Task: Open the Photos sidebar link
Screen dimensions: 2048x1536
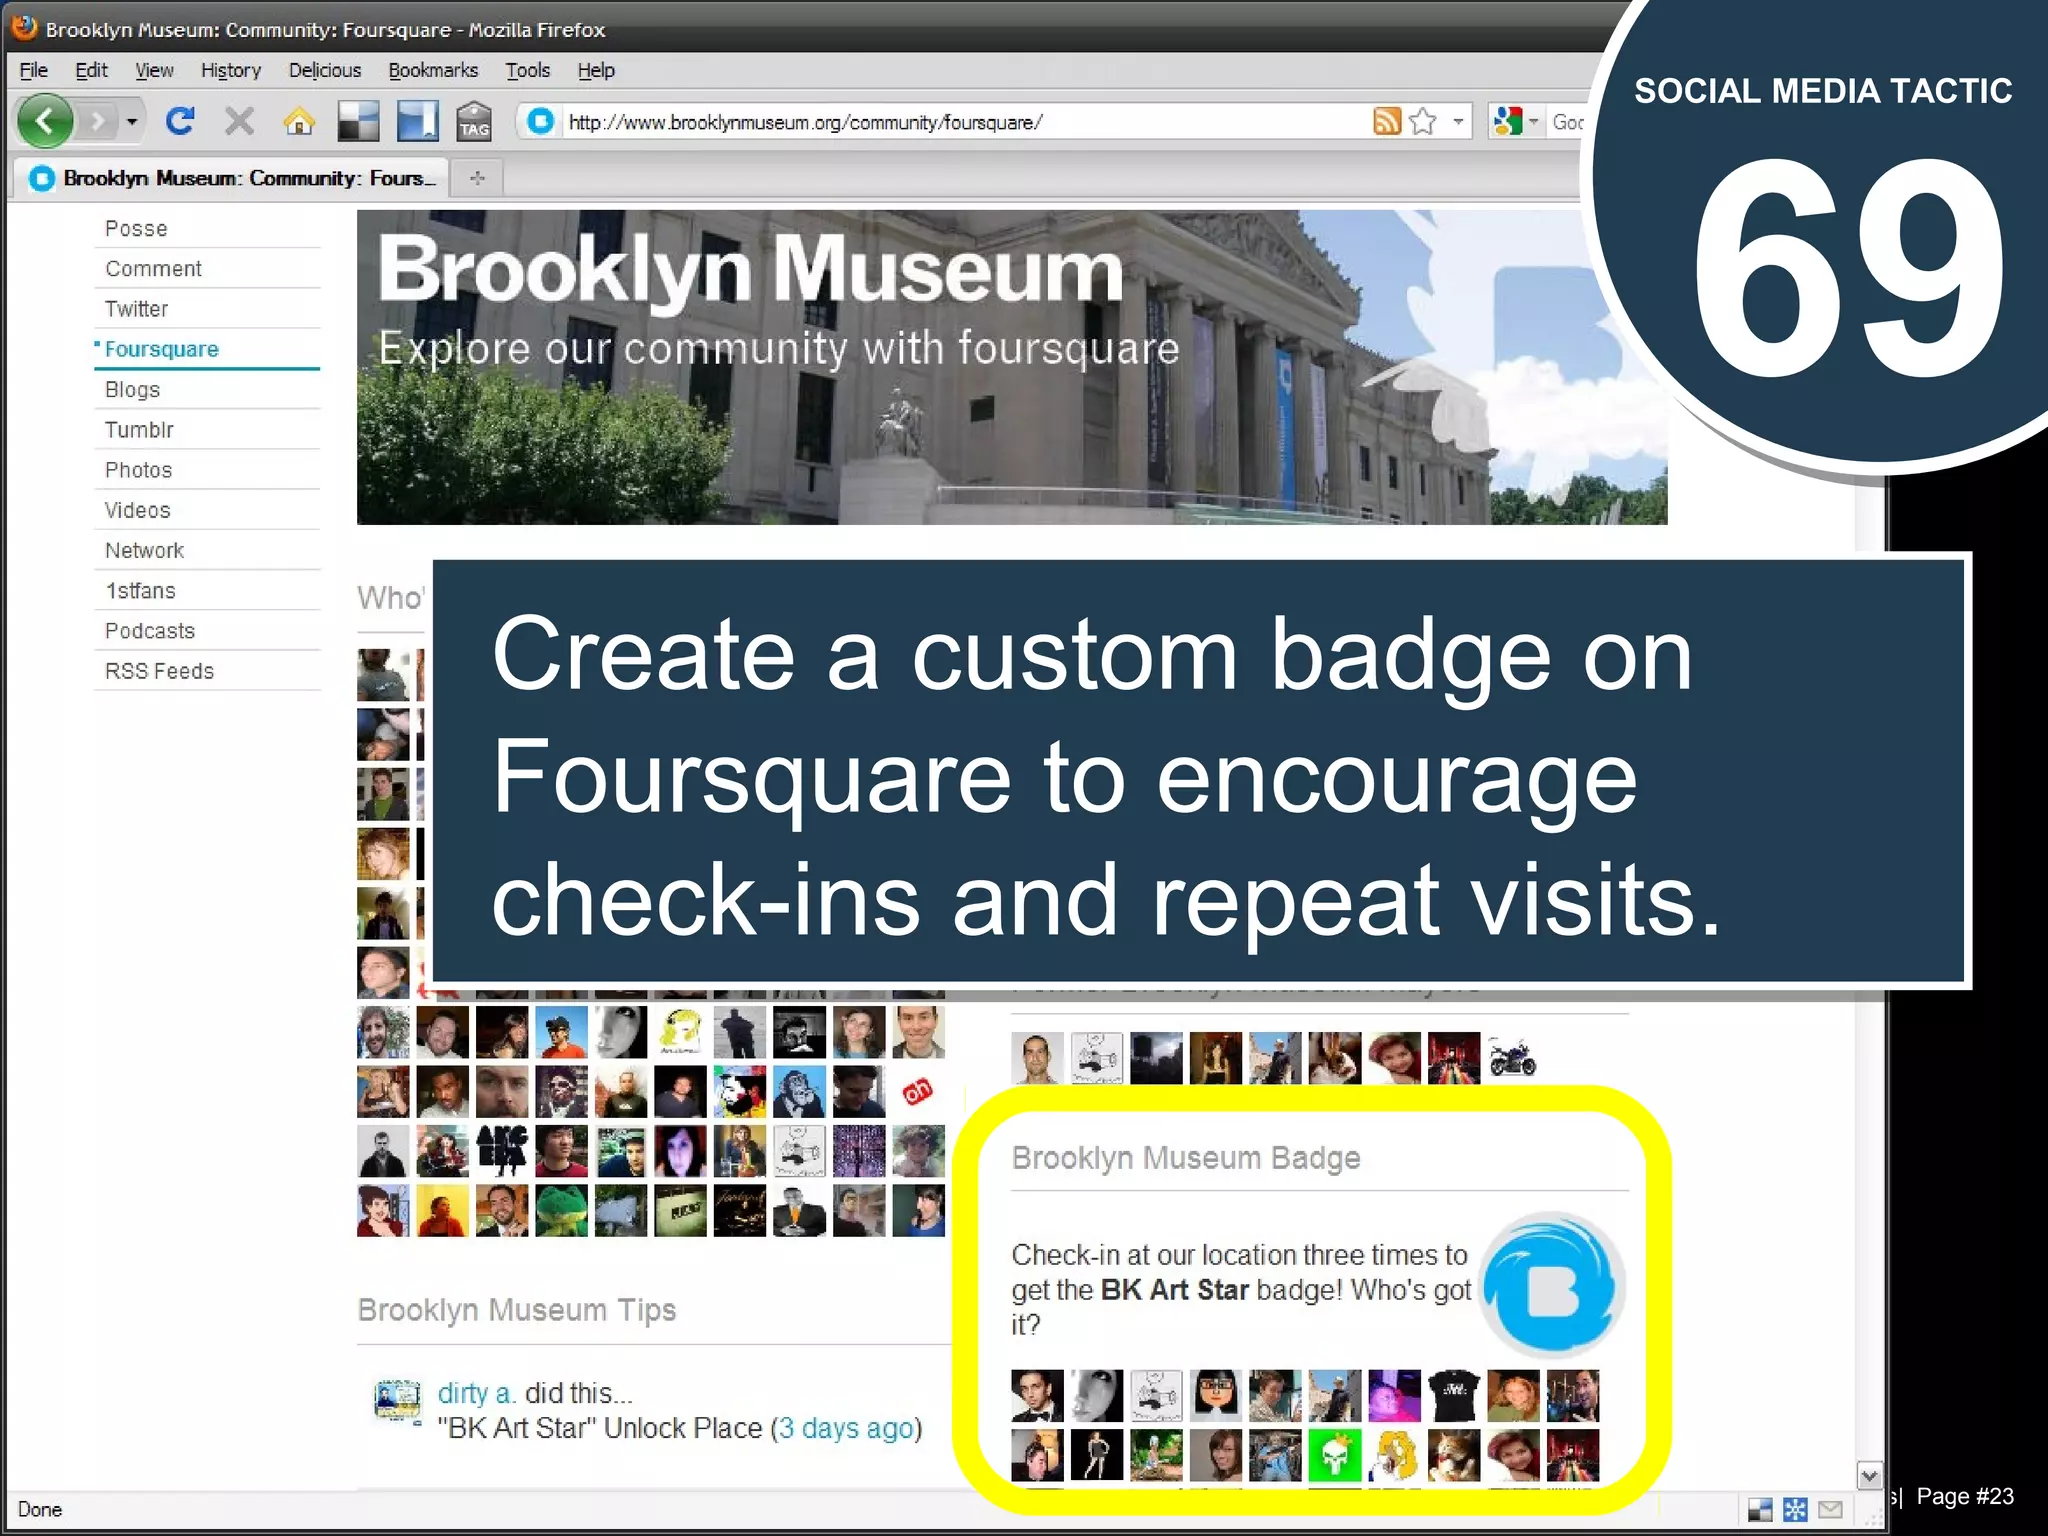Action: tap(138, 470)
